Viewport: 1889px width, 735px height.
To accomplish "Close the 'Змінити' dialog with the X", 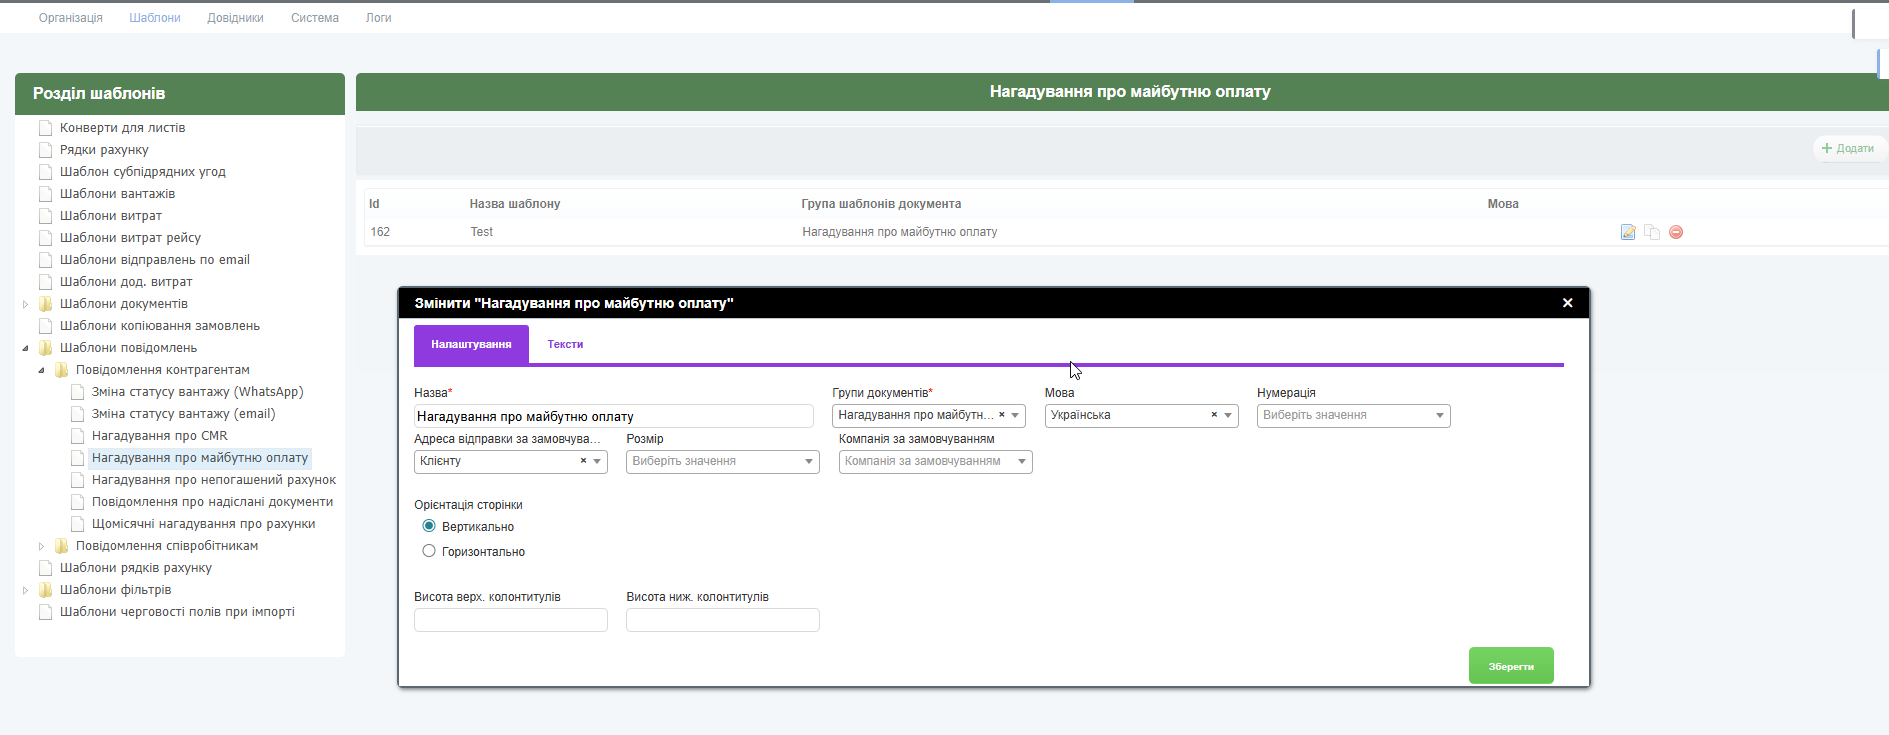I will tap(1567, 303).
